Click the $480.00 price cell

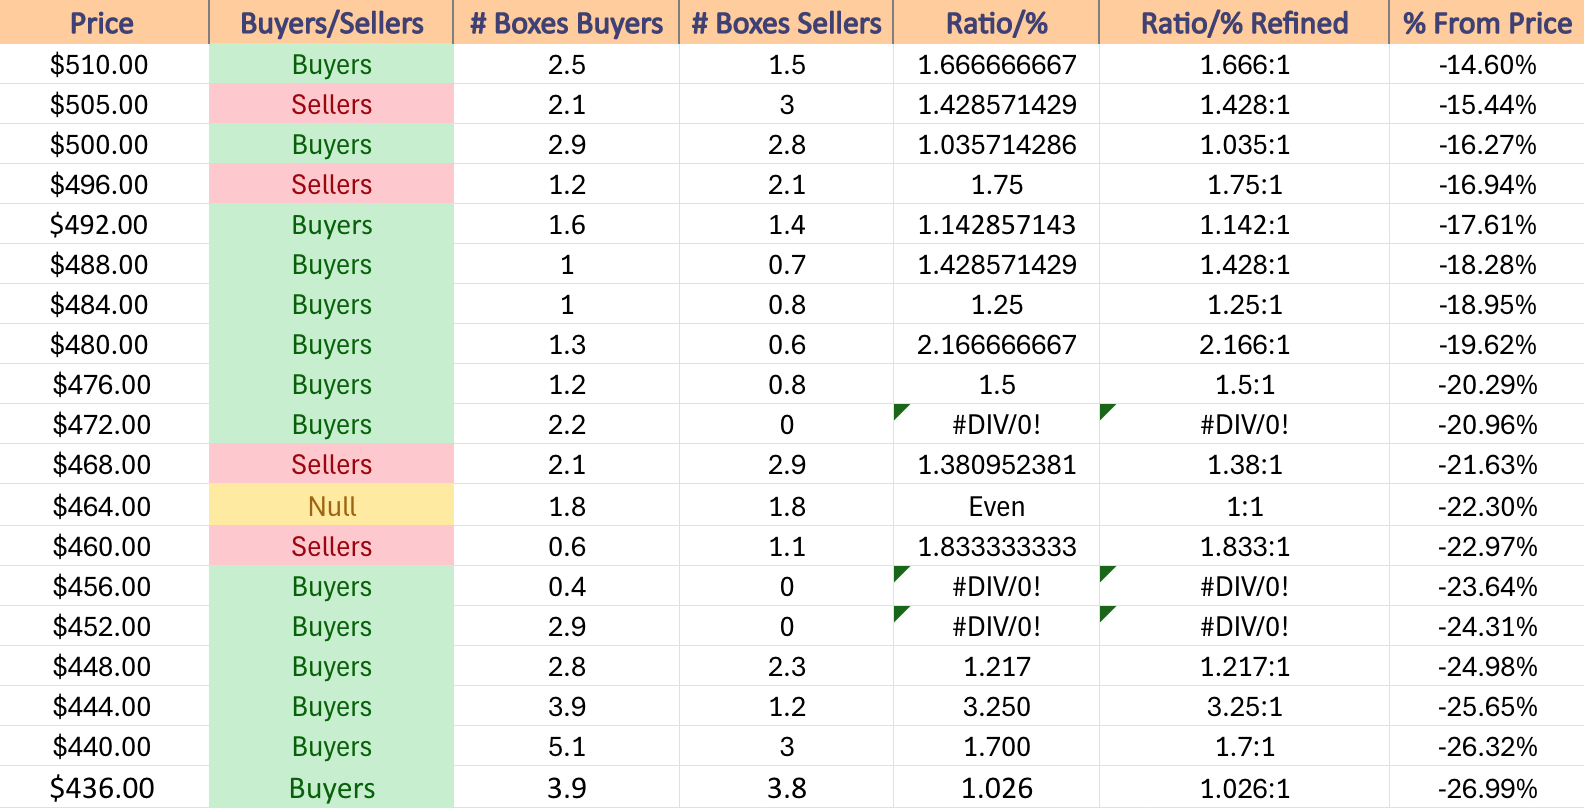[104, 344]
